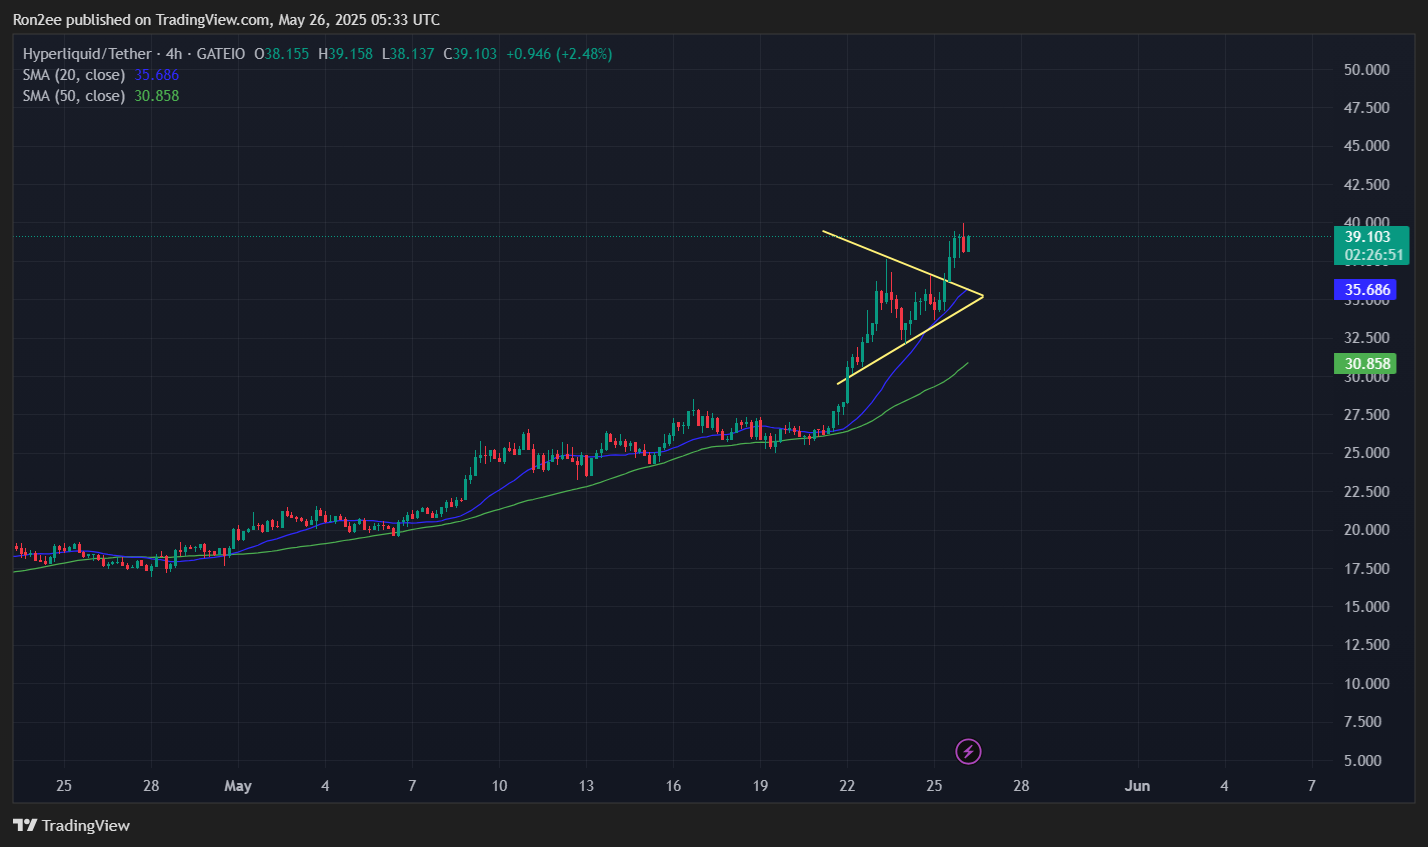Select the SMA (50, close) indicator label
This screenshot has height=847, width=1428.
[x=73, y=96]
